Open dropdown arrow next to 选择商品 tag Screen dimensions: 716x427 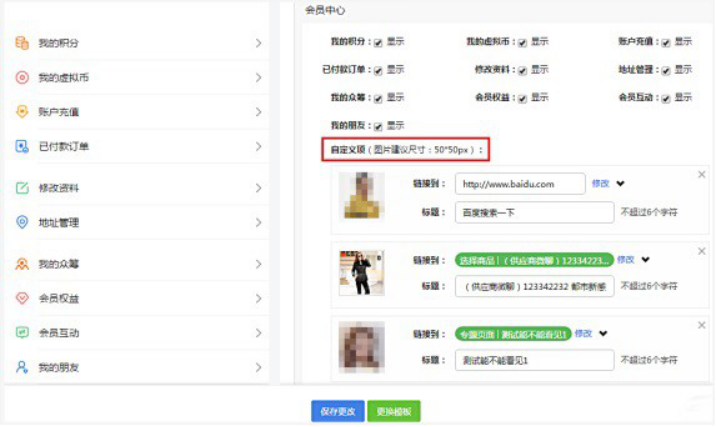(x=645, y=260)
